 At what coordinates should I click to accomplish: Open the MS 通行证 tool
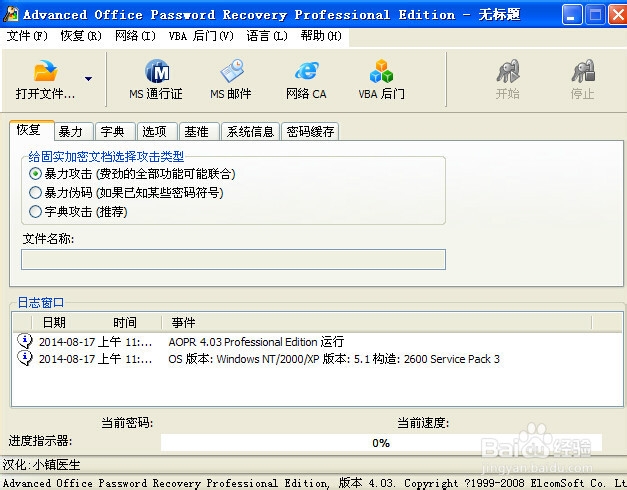tap(156, 80)
